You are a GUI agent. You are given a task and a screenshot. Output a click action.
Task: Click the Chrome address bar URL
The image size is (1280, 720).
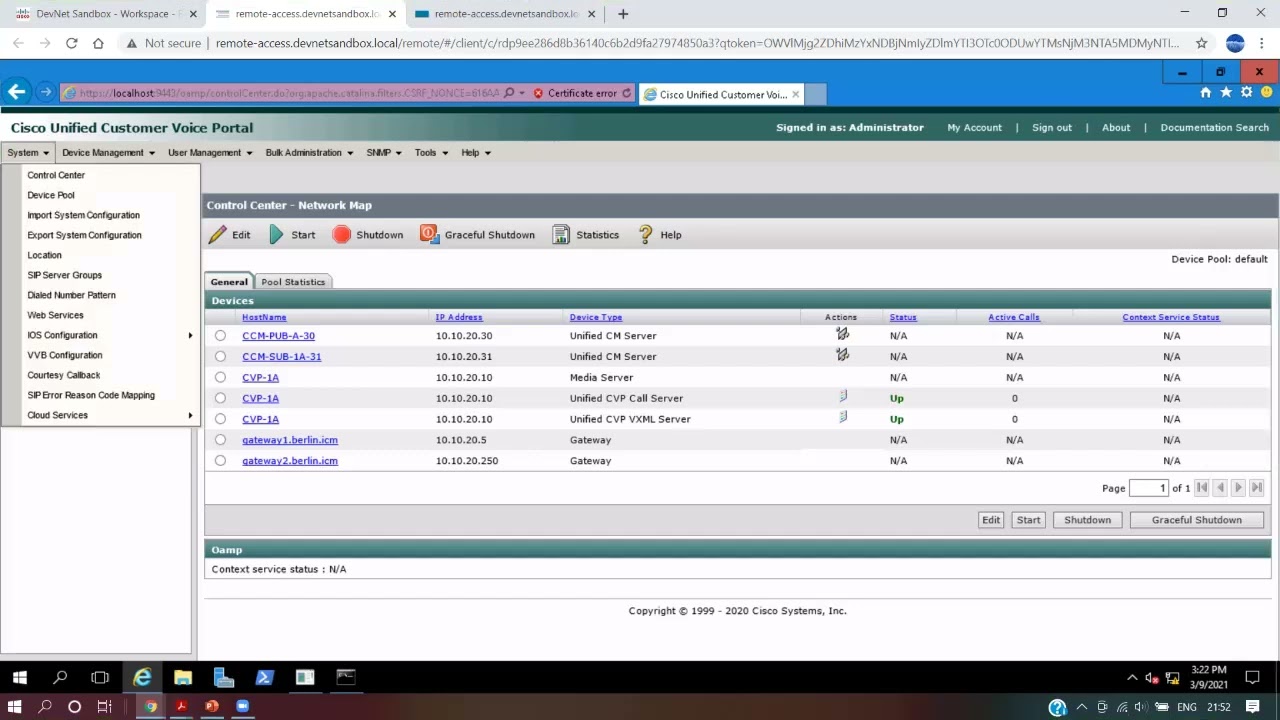[697, 43]
